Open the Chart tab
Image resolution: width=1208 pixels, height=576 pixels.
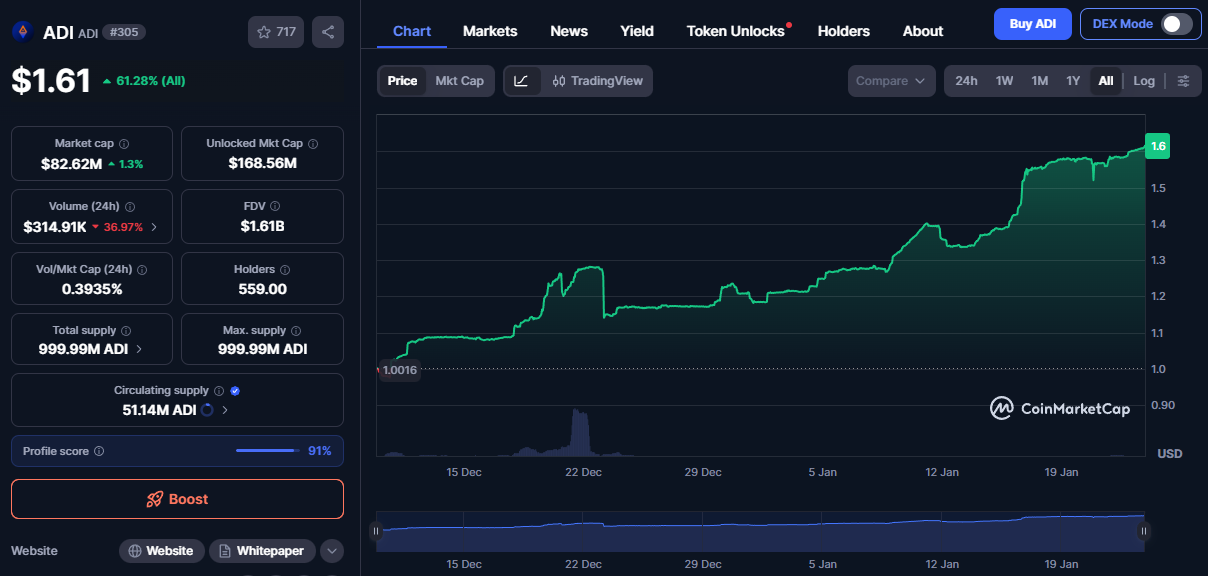(x=412, y=31)
